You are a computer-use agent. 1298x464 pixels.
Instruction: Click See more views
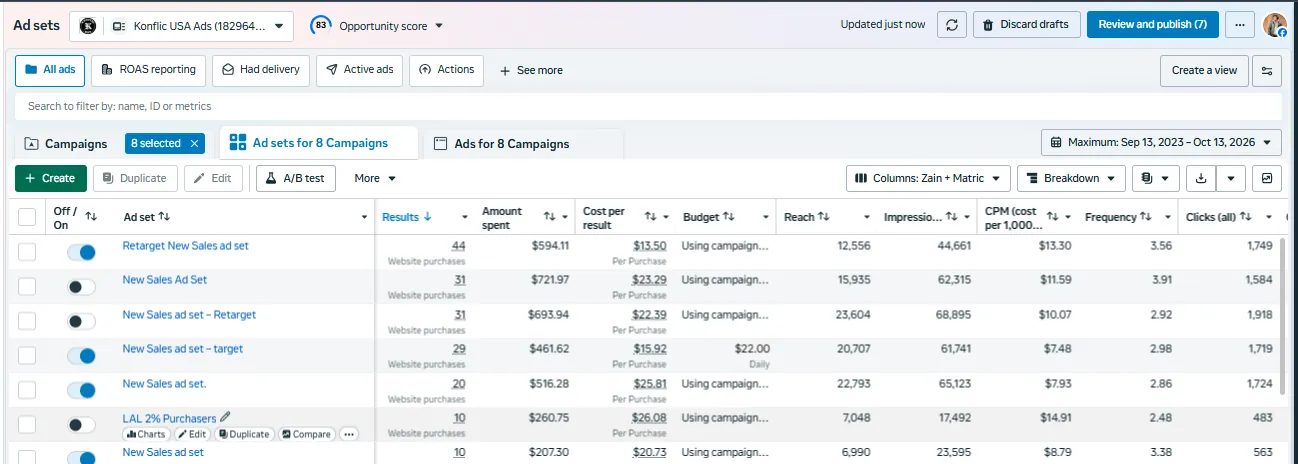(531, 70)
